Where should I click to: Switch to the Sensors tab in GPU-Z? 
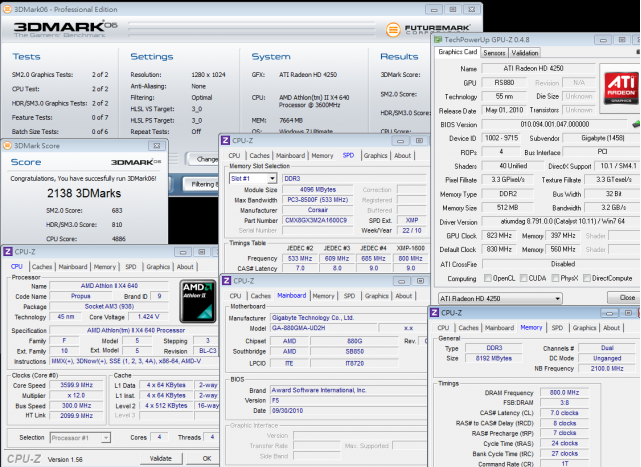point(494,53)
